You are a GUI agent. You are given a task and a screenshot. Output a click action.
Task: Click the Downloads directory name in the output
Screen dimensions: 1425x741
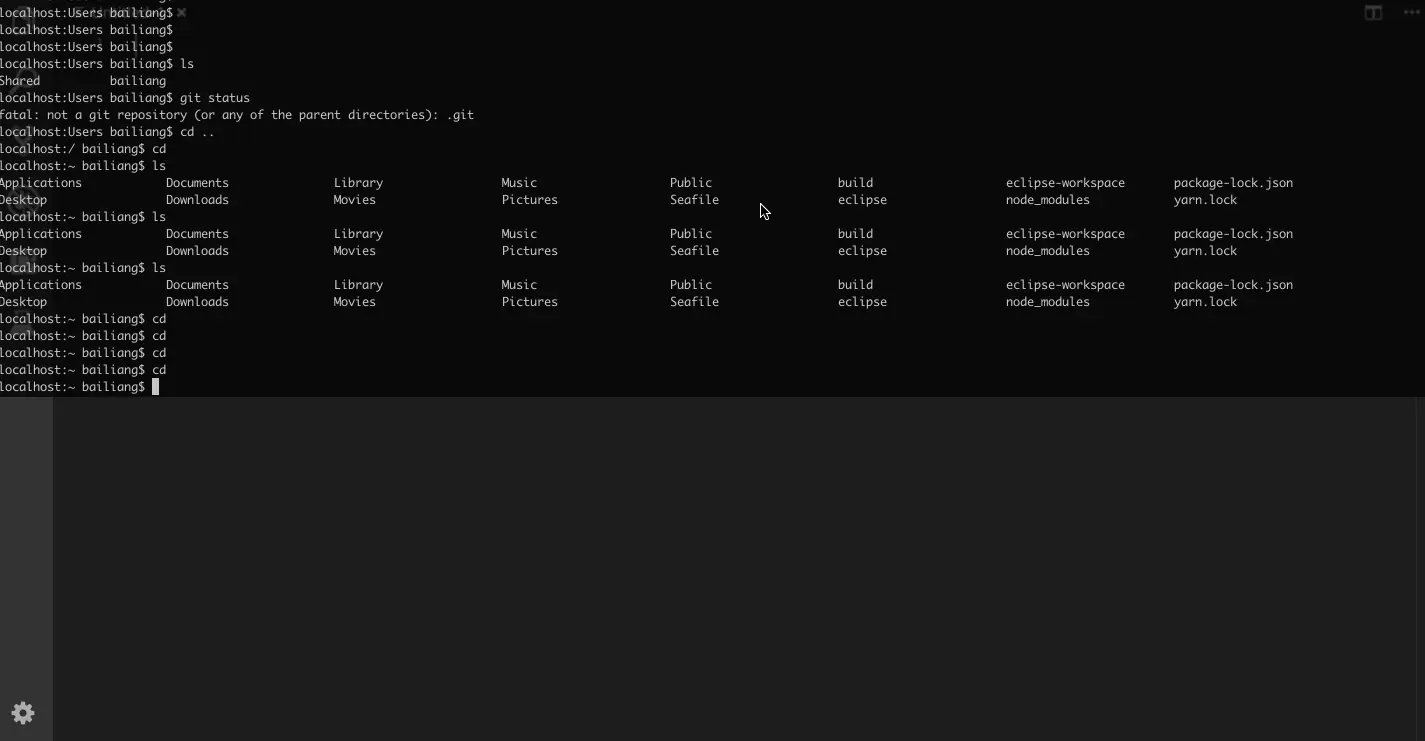point(197,199)
